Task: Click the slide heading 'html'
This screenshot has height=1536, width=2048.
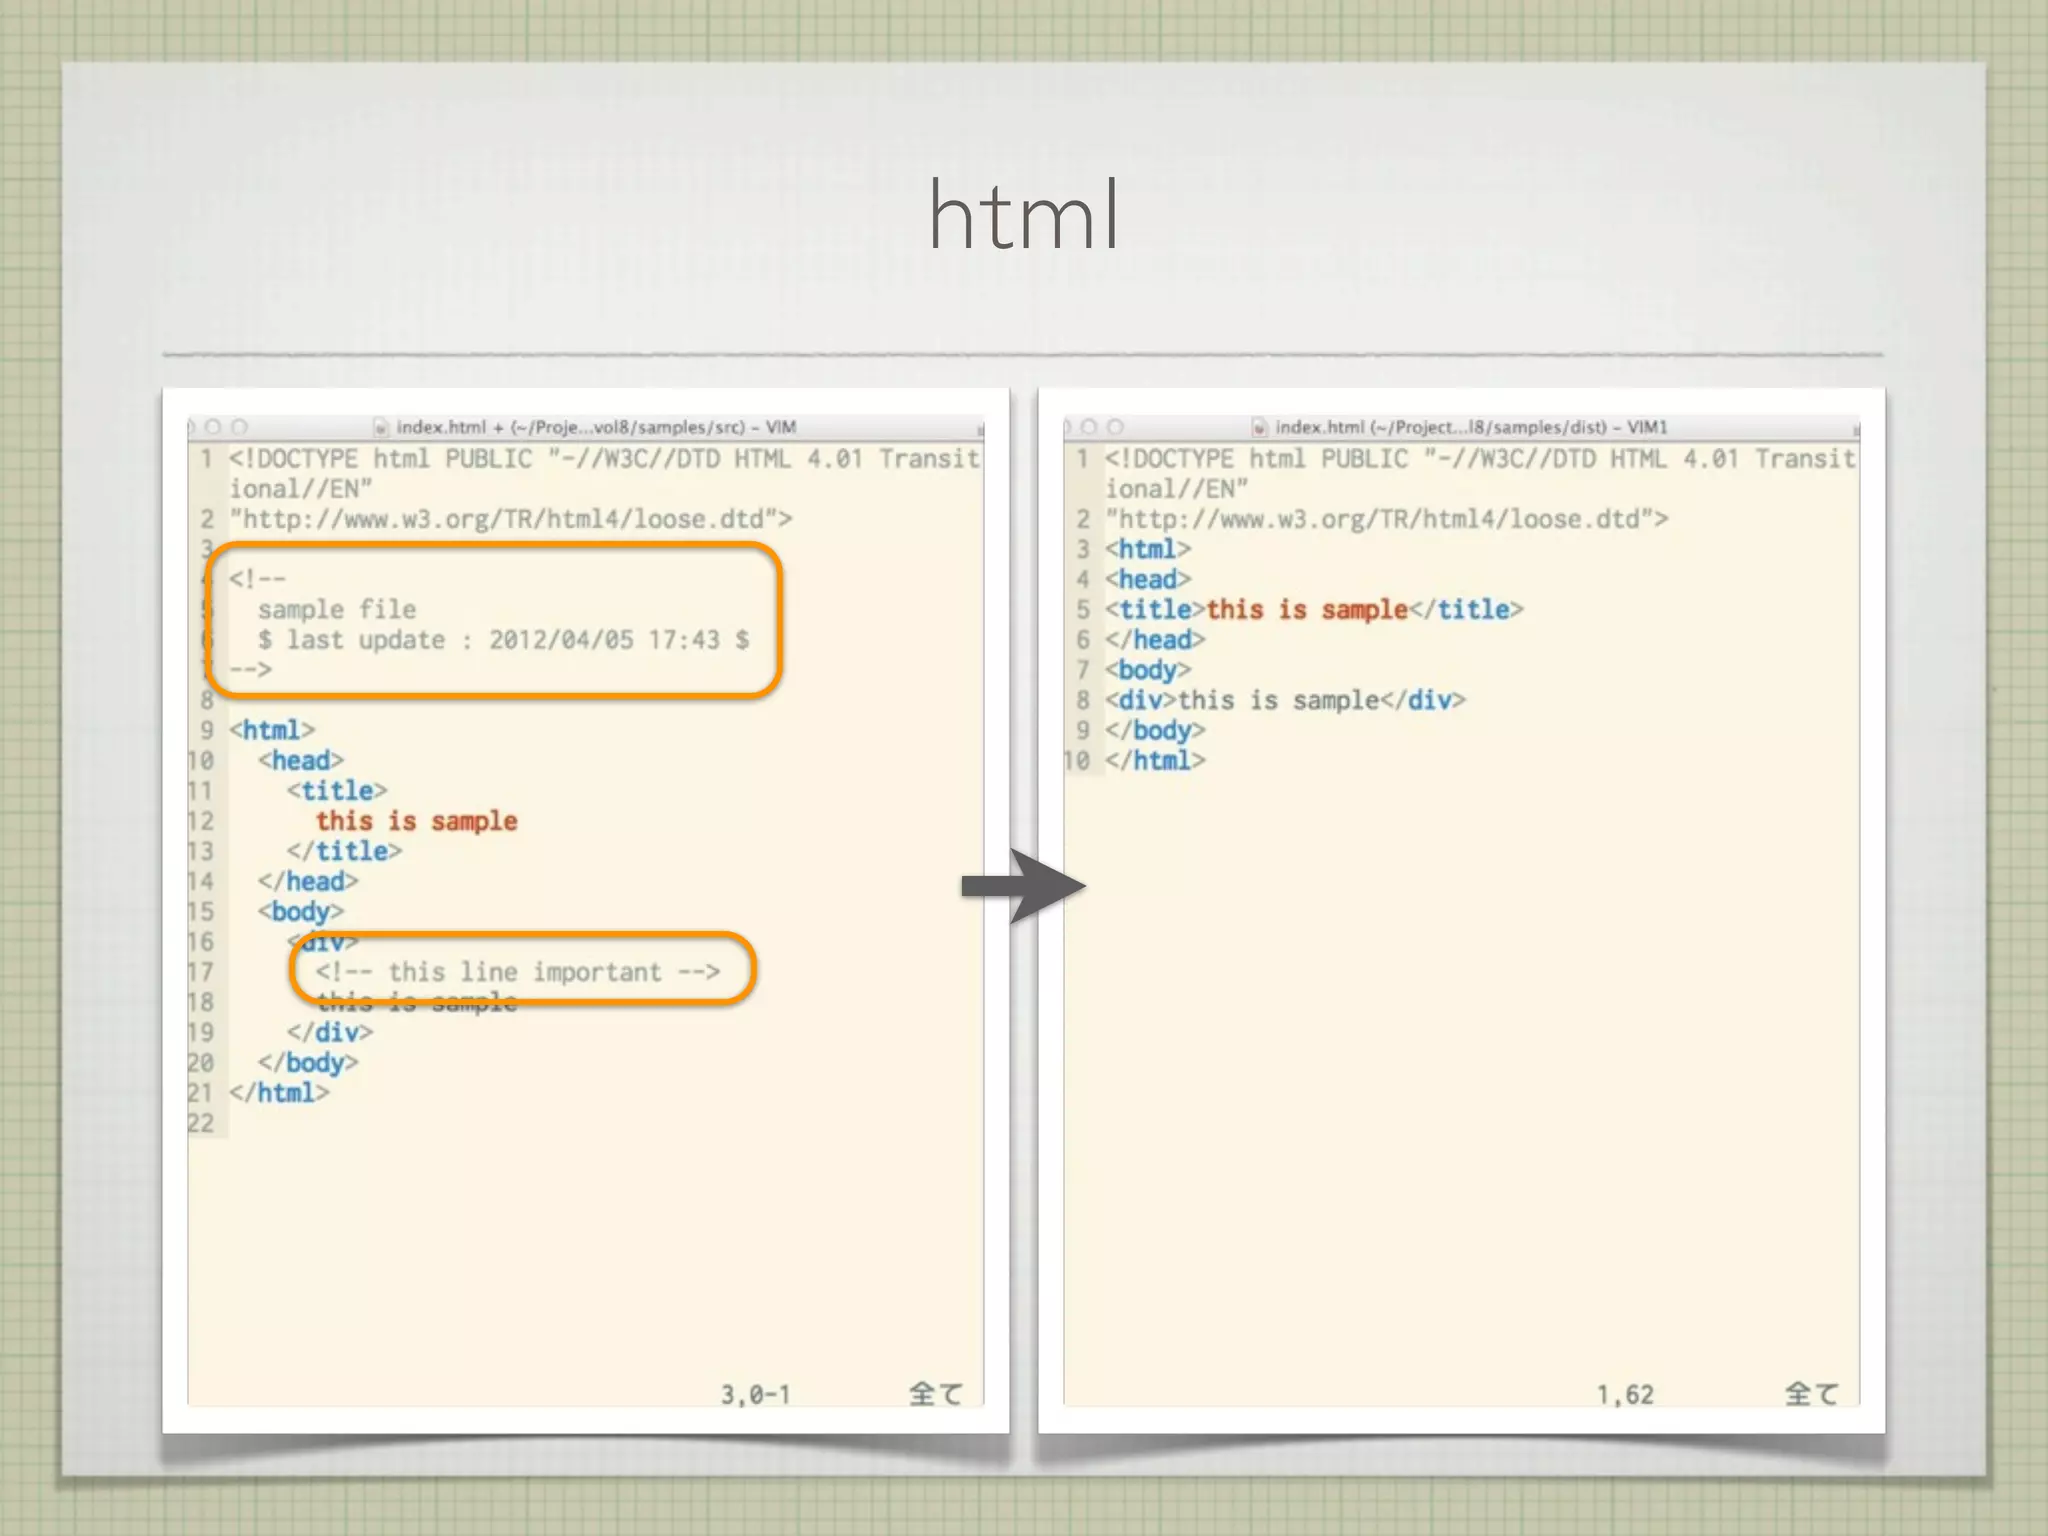Action: [x=1024, y=214]
